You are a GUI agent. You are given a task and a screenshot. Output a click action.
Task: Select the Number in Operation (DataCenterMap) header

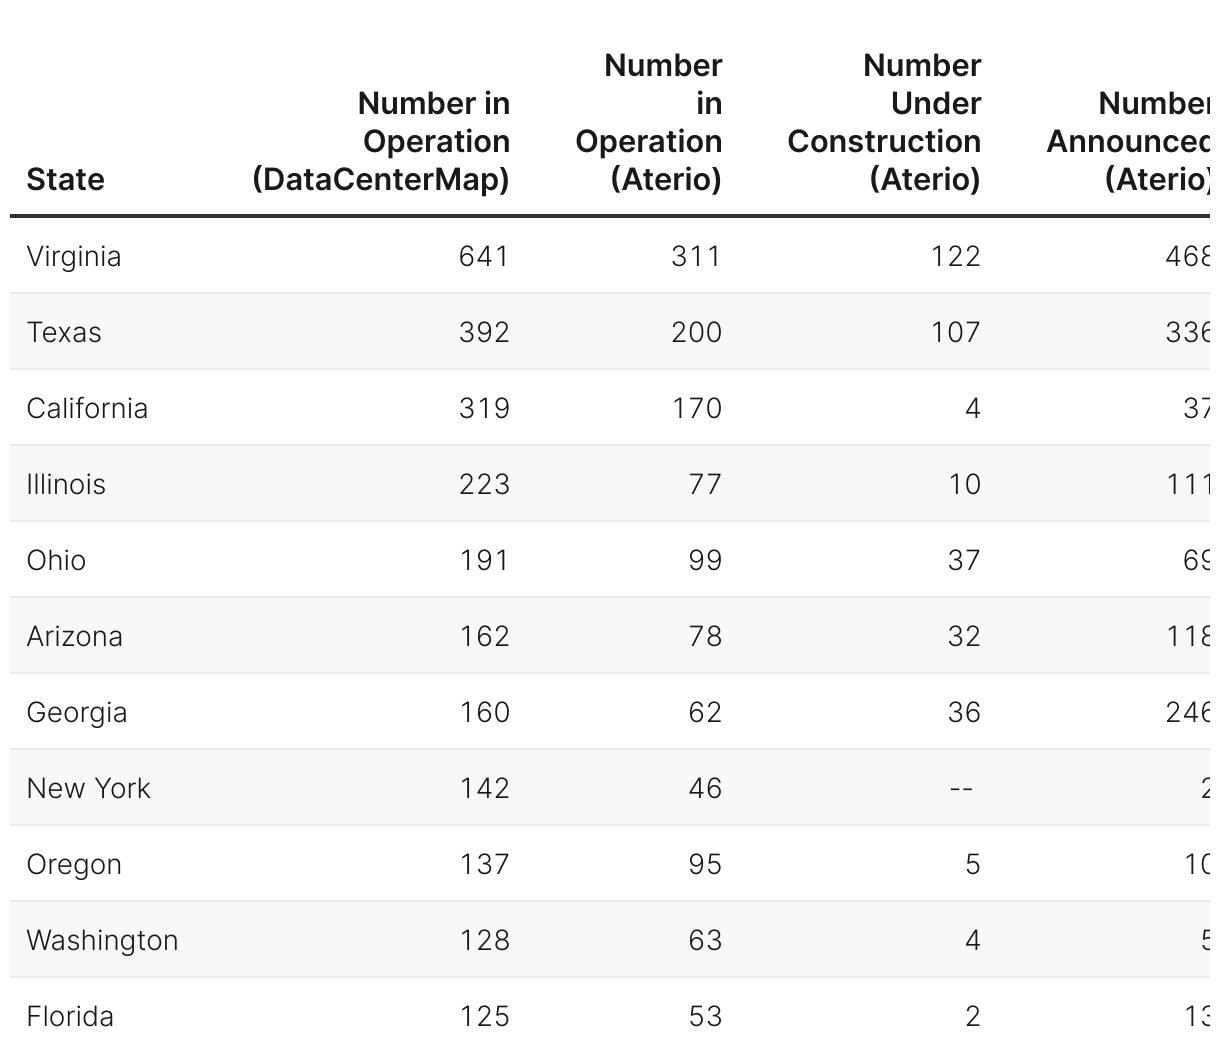(381, 142)
